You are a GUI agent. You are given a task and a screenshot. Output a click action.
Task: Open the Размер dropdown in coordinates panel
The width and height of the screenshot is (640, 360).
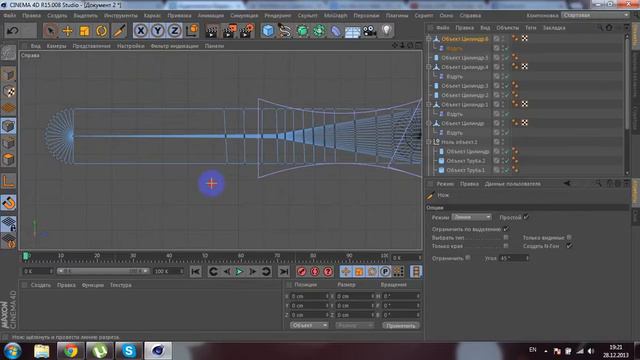pyautogui.click(x=354, y=325)
